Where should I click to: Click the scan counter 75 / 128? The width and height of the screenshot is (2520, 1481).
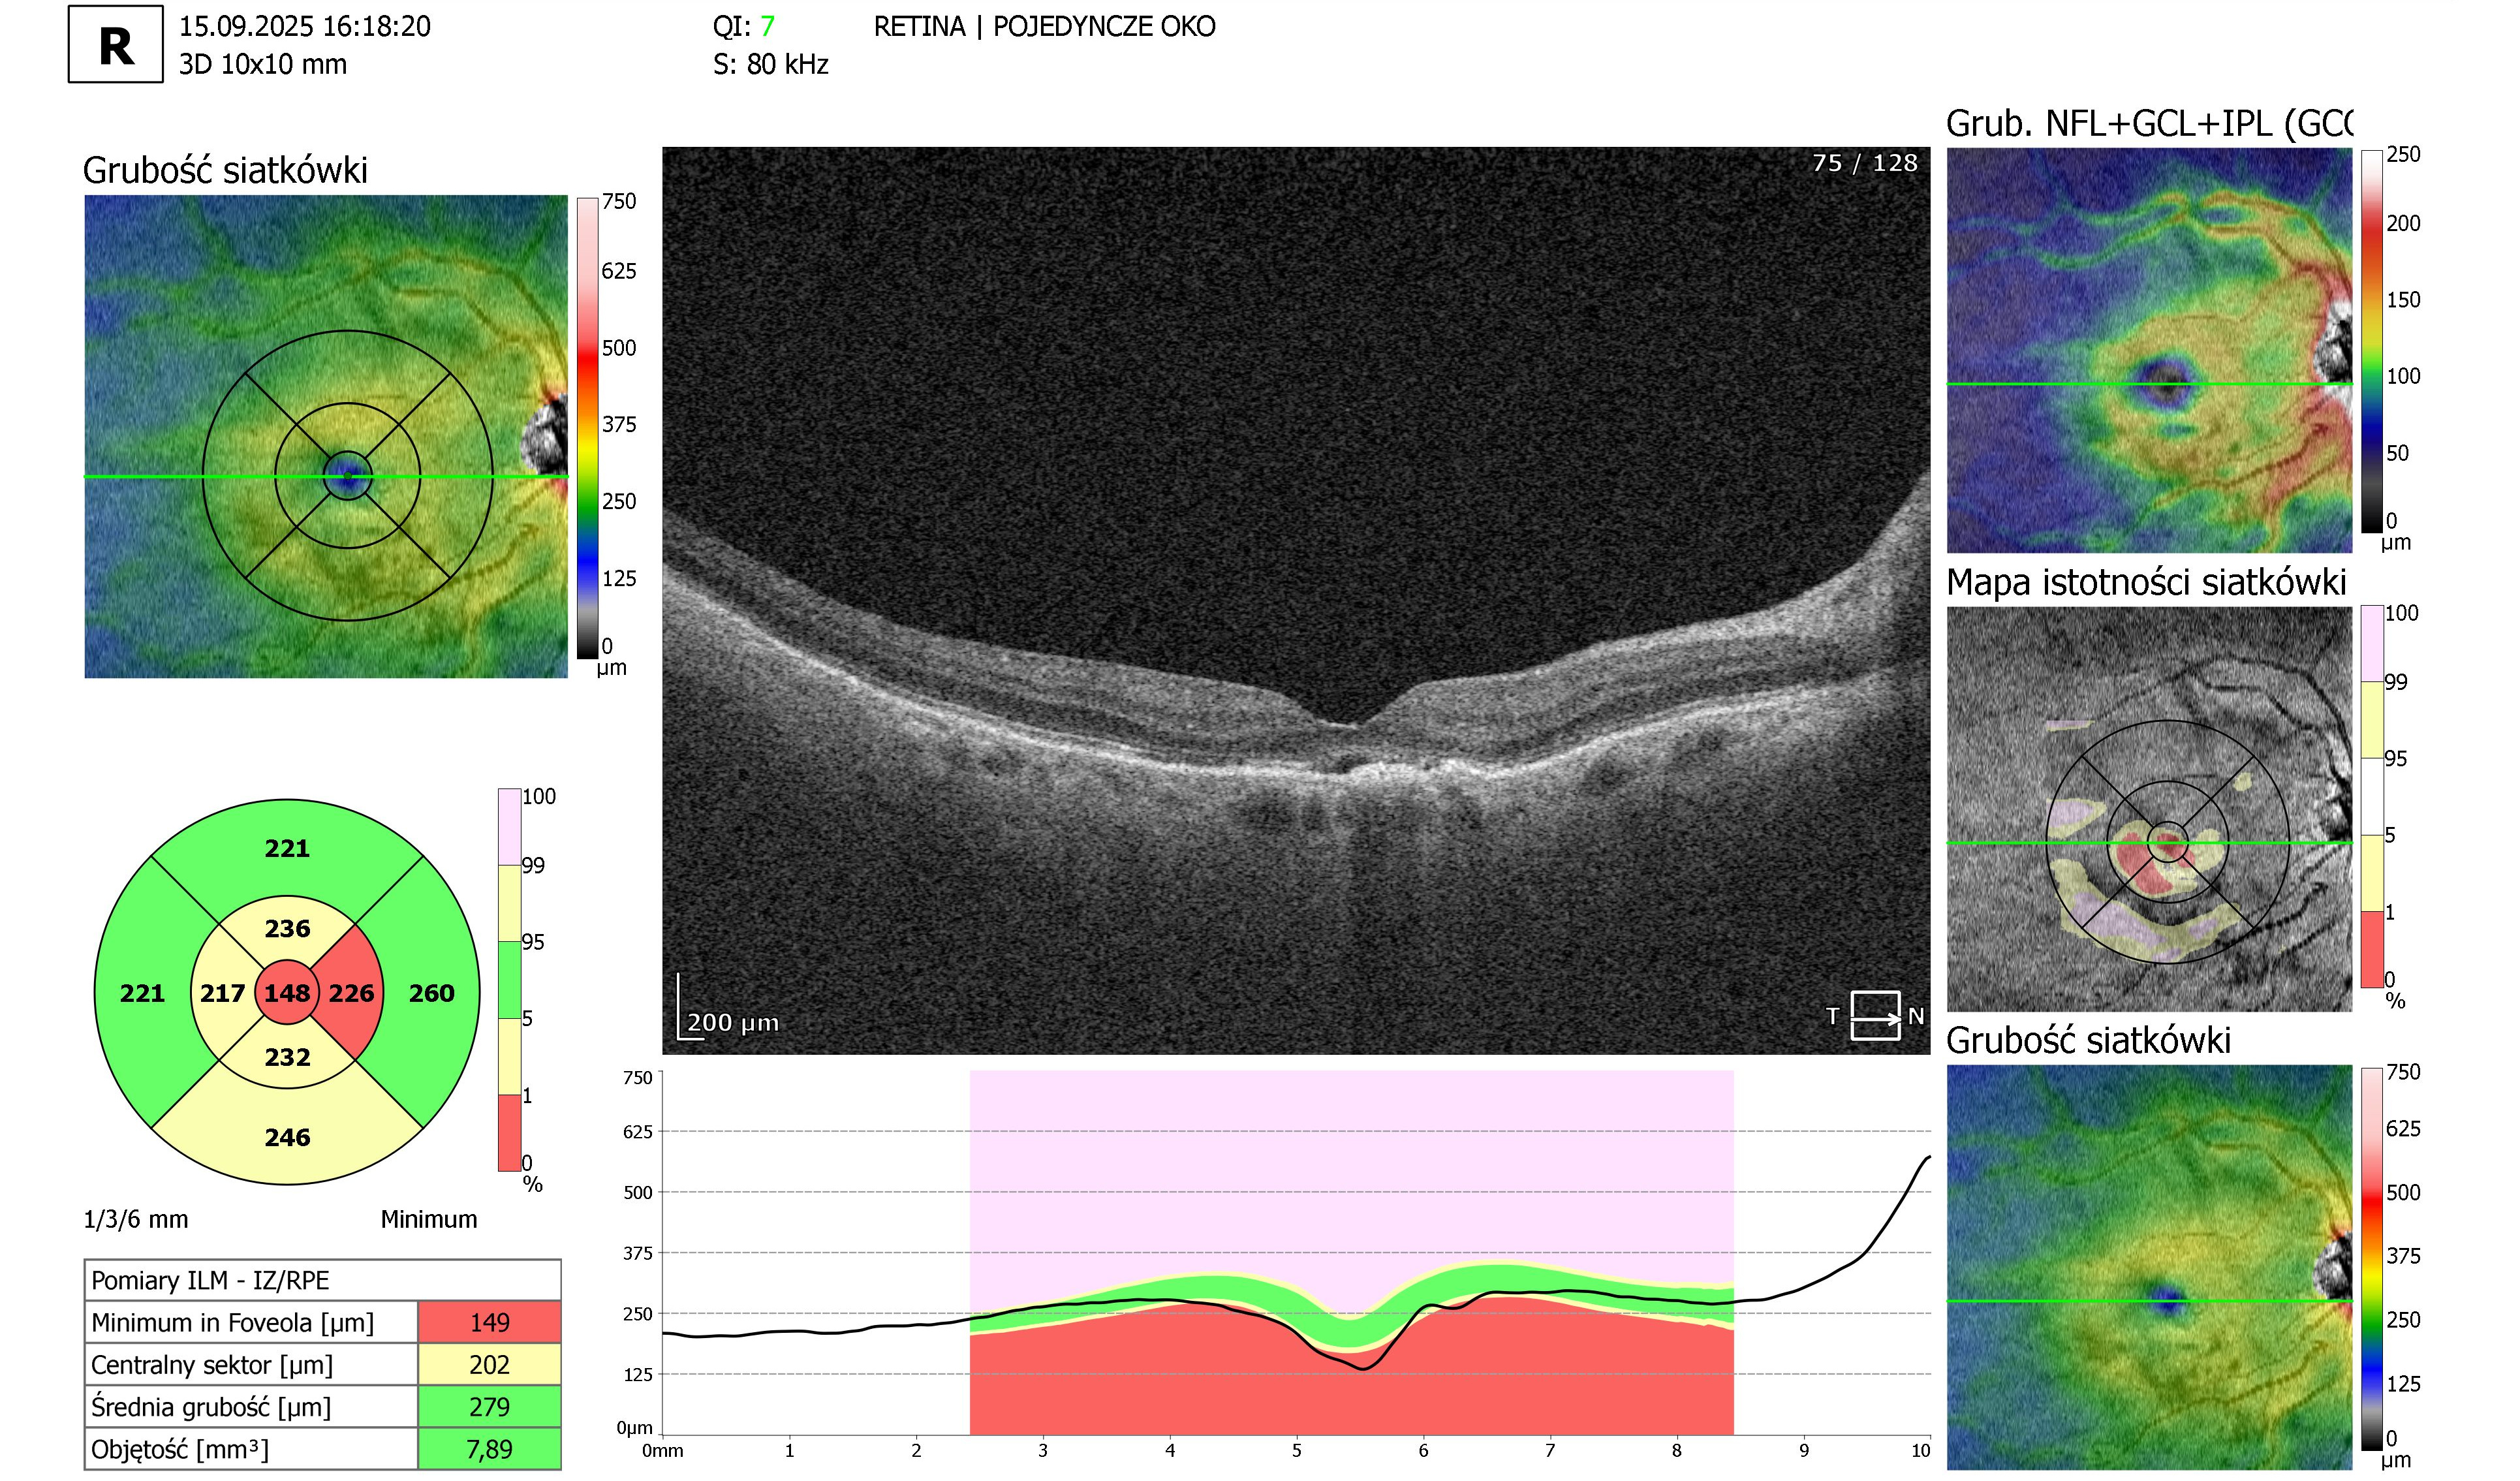(x=1865, y=163)
